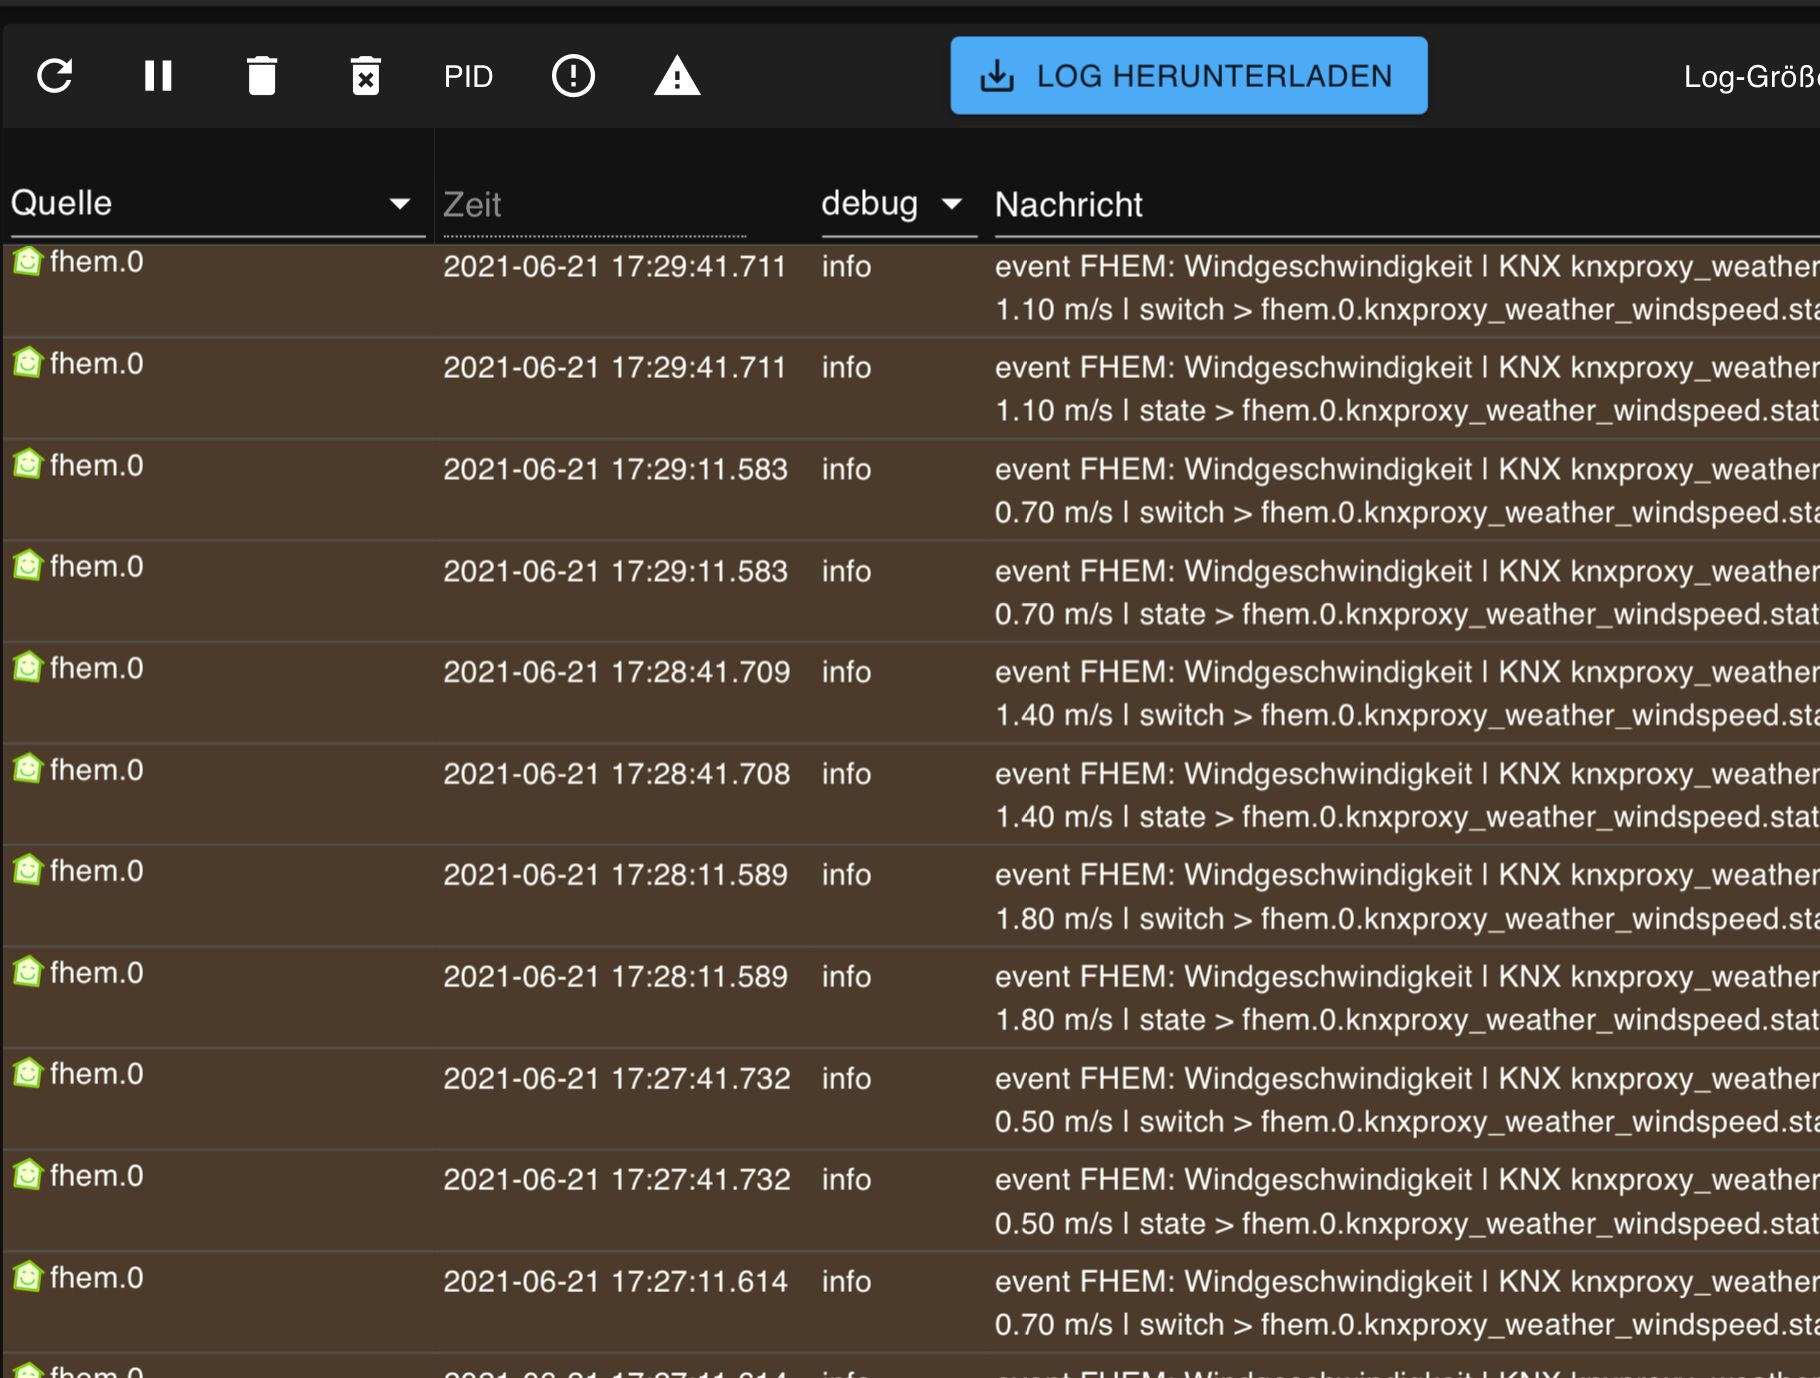Image resolution: width=1820 pixels, height=1378 pixels.
Task: Open the Quelle source filter dropdown
Action: 218,204
